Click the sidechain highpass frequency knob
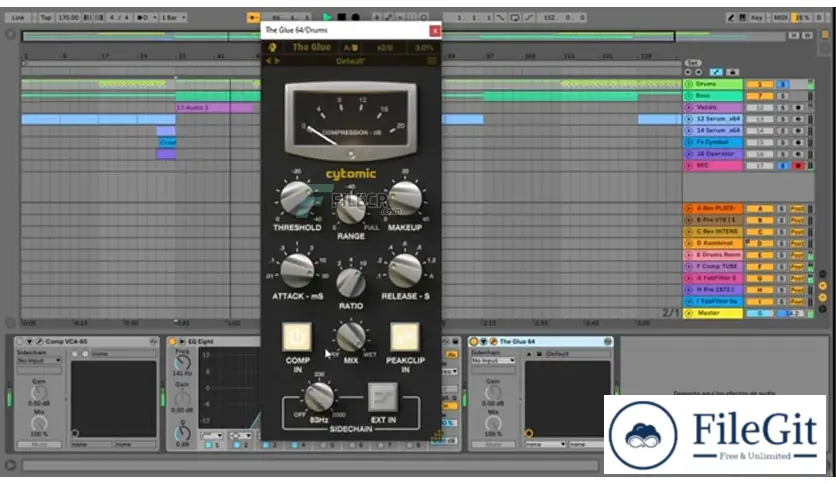Viewport: 836px width, 484px height. 319,397
